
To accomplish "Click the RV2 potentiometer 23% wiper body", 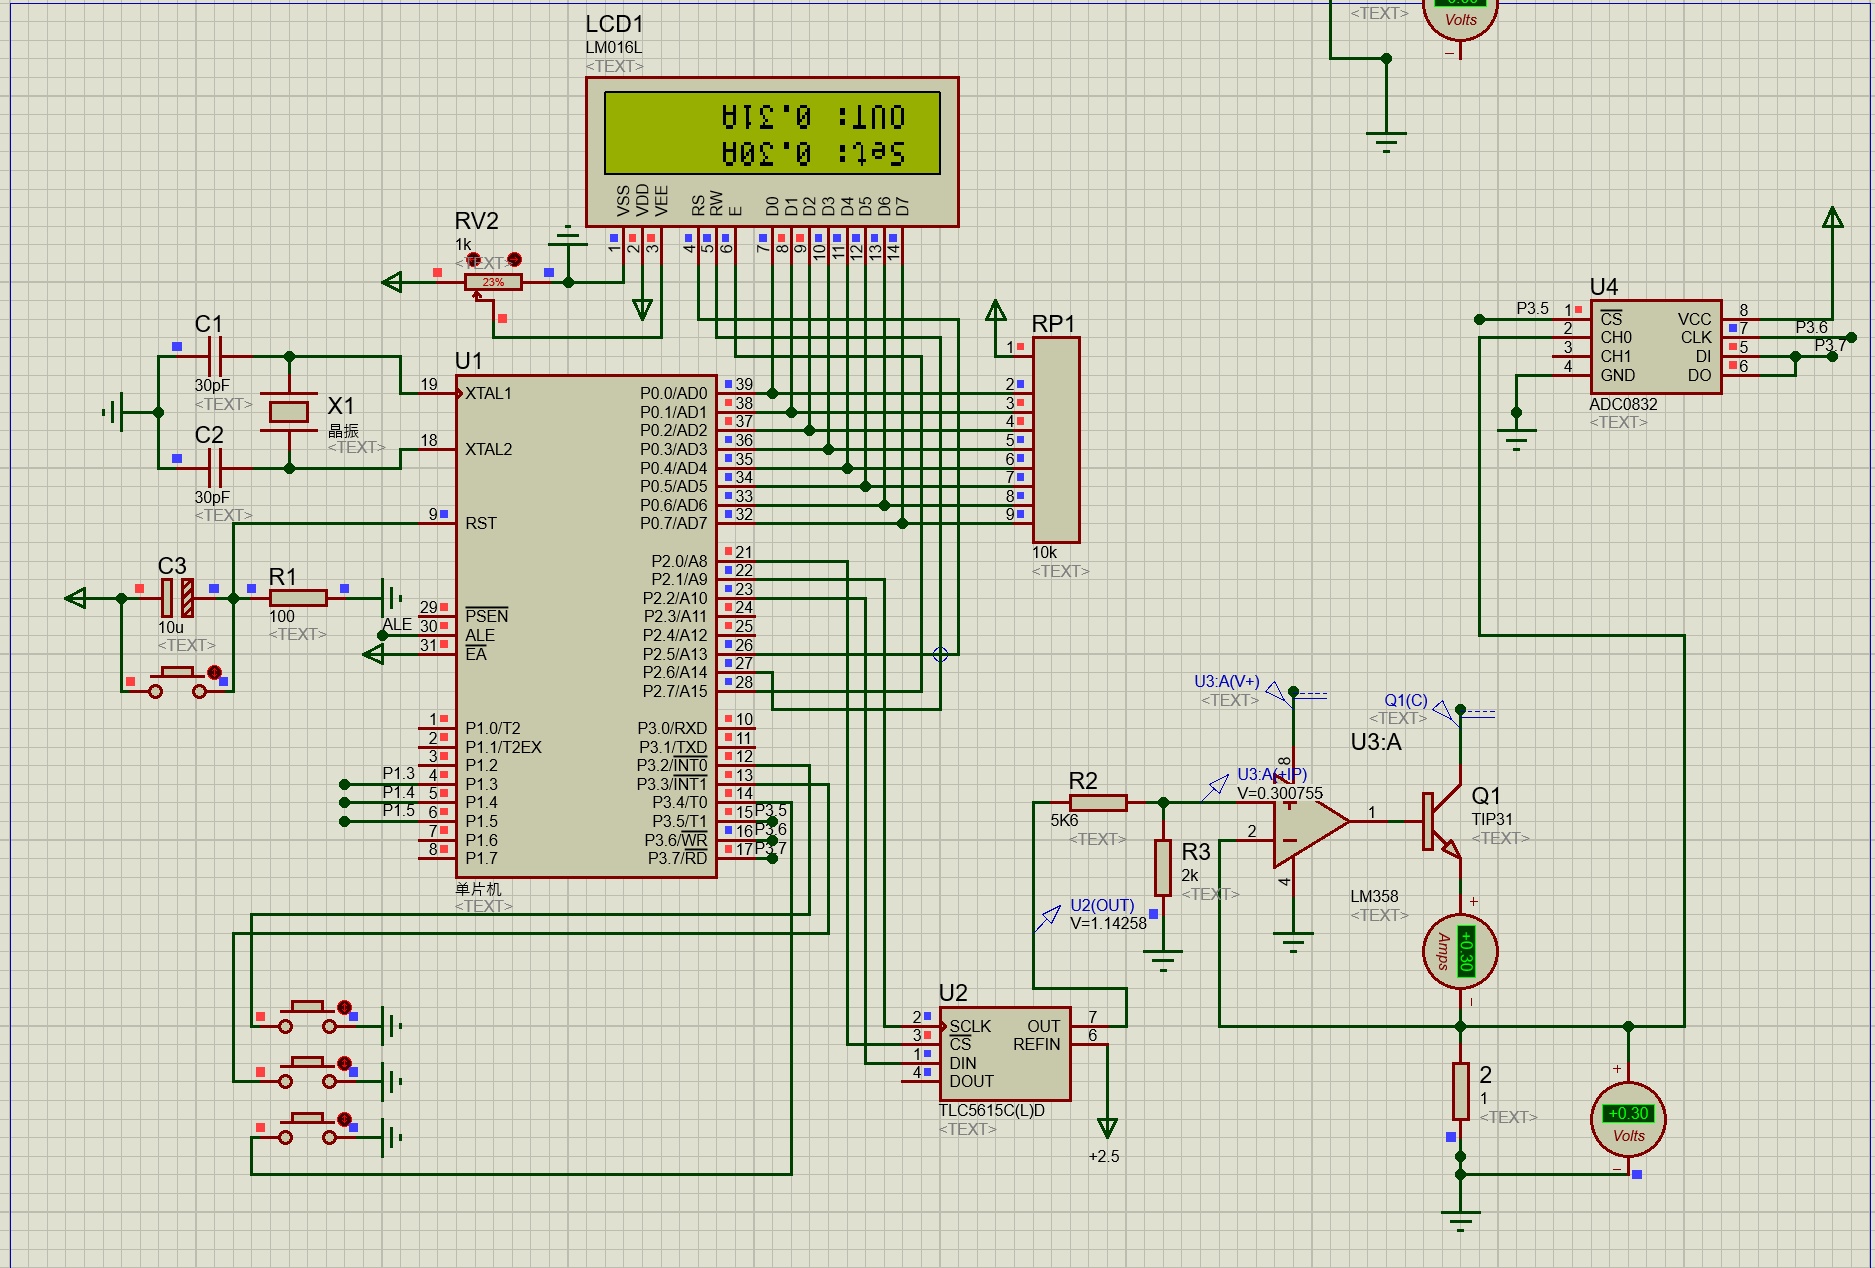I will tap(493, 283).
